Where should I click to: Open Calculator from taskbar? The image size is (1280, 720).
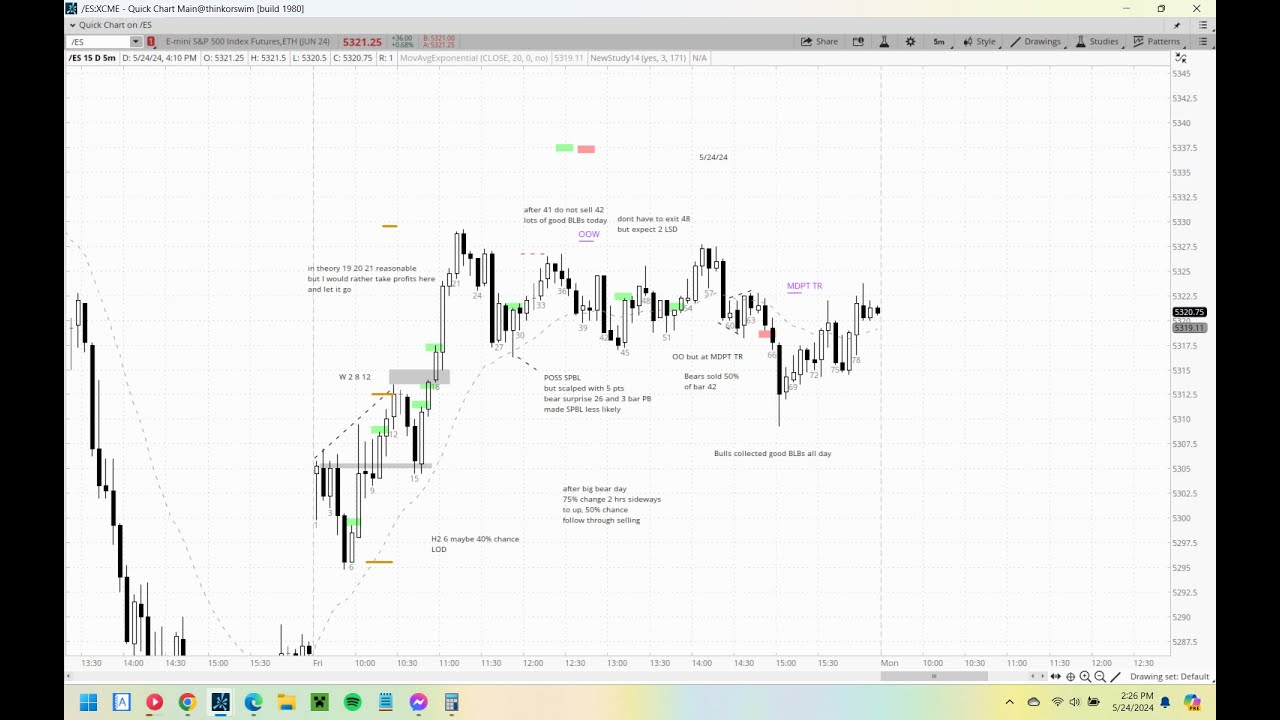click(x=451, y=702)
